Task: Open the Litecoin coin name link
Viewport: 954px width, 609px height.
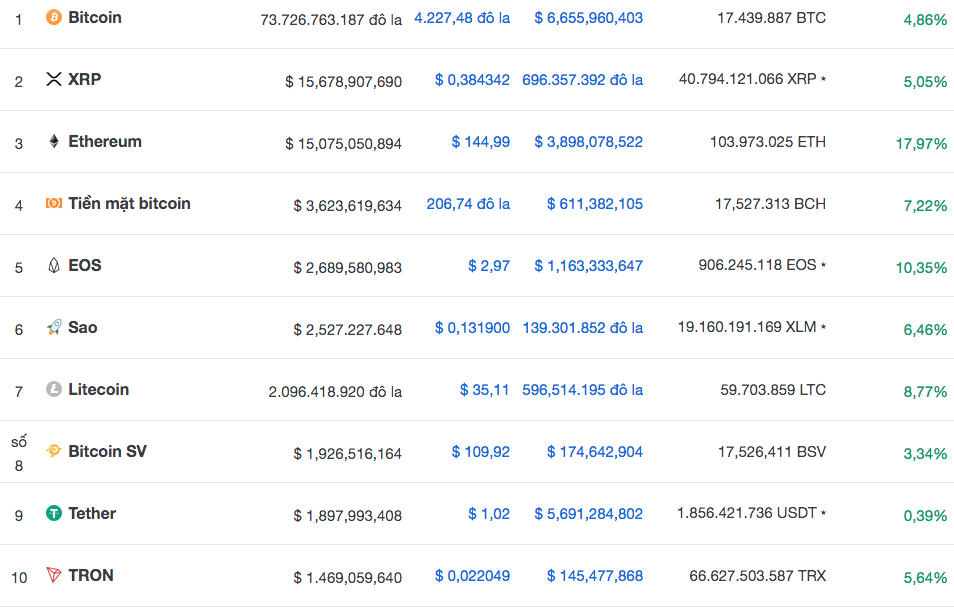Action: [x=99, y=390]
